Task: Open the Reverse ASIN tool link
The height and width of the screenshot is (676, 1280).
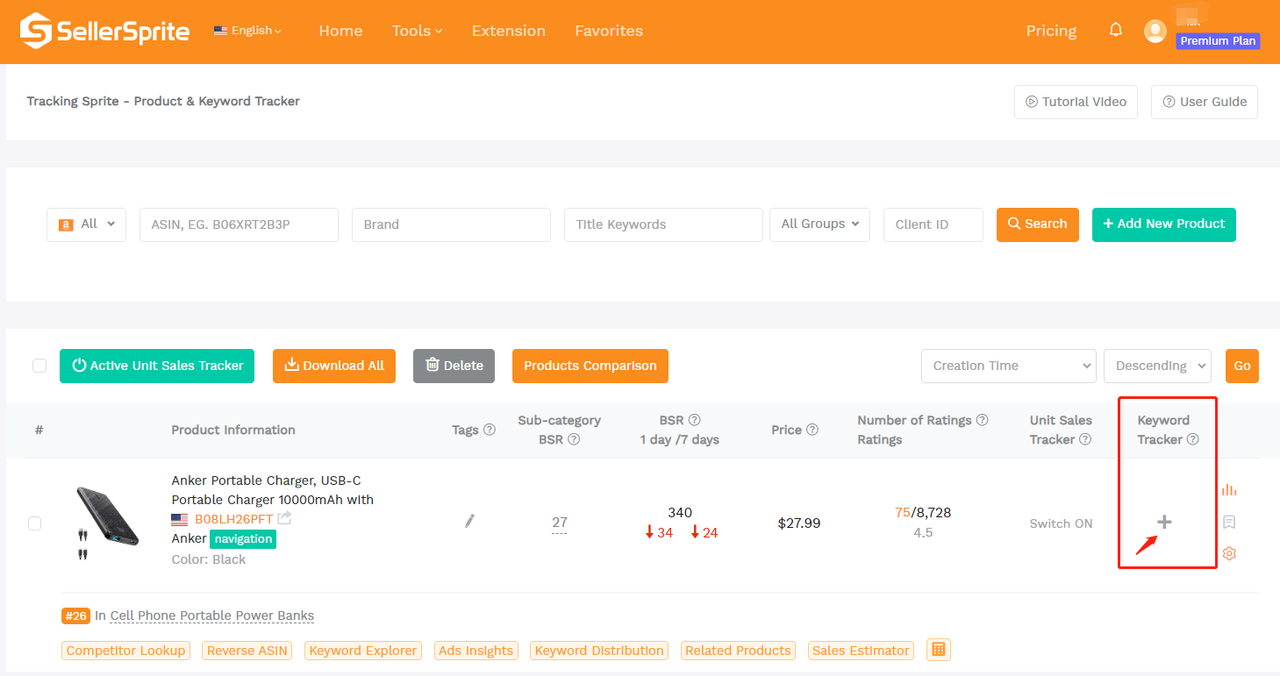Action: 247,651
